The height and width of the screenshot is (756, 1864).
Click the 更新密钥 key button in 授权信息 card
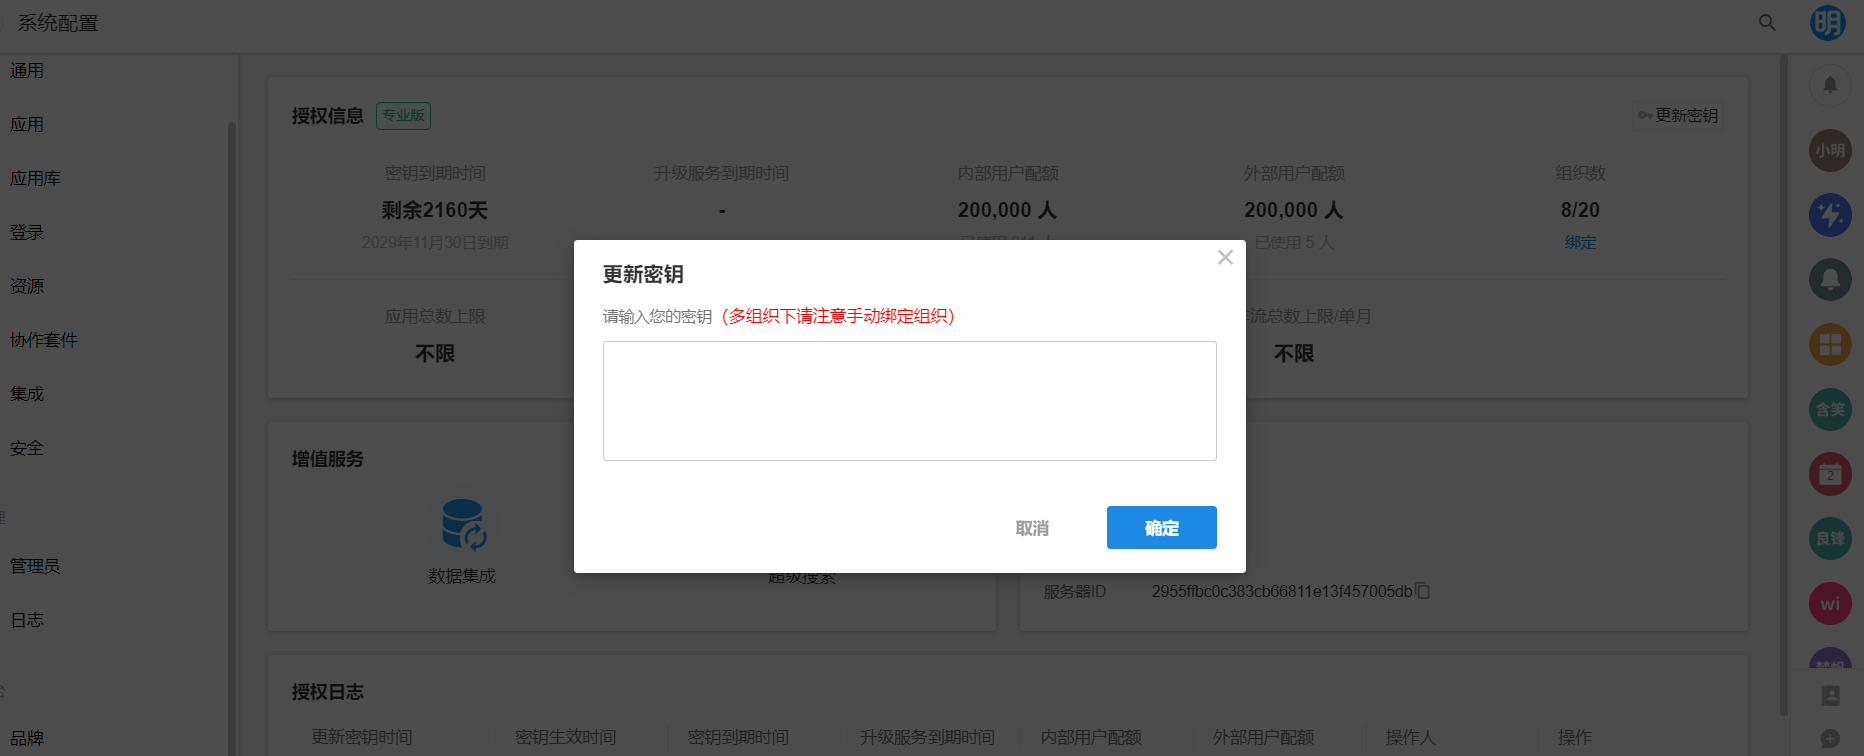(1678, 116)
